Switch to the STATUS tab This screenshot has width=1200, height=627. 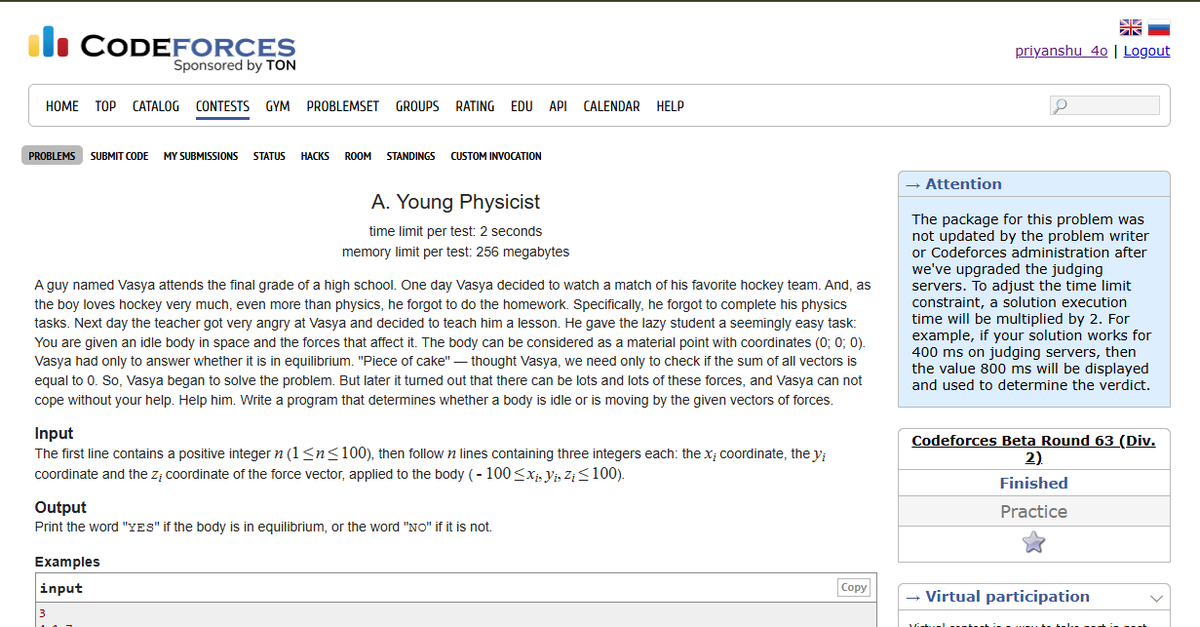[x=269, y=156]
